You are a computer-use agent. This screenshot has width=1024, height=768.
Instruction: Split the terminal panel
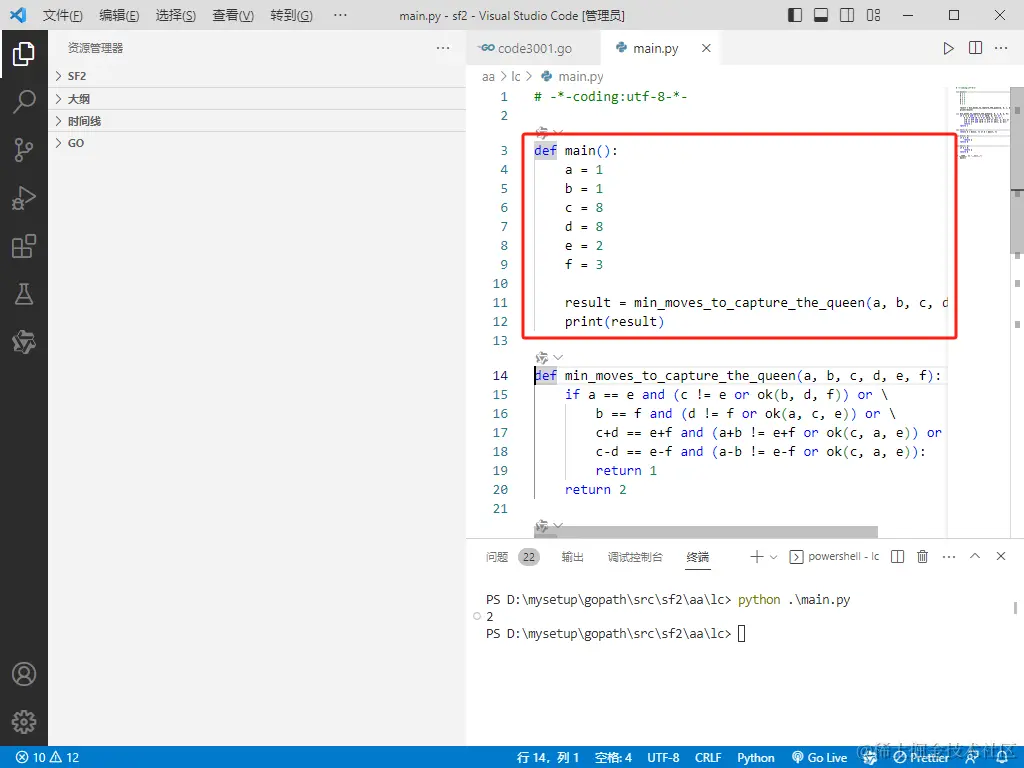(897, 556)
